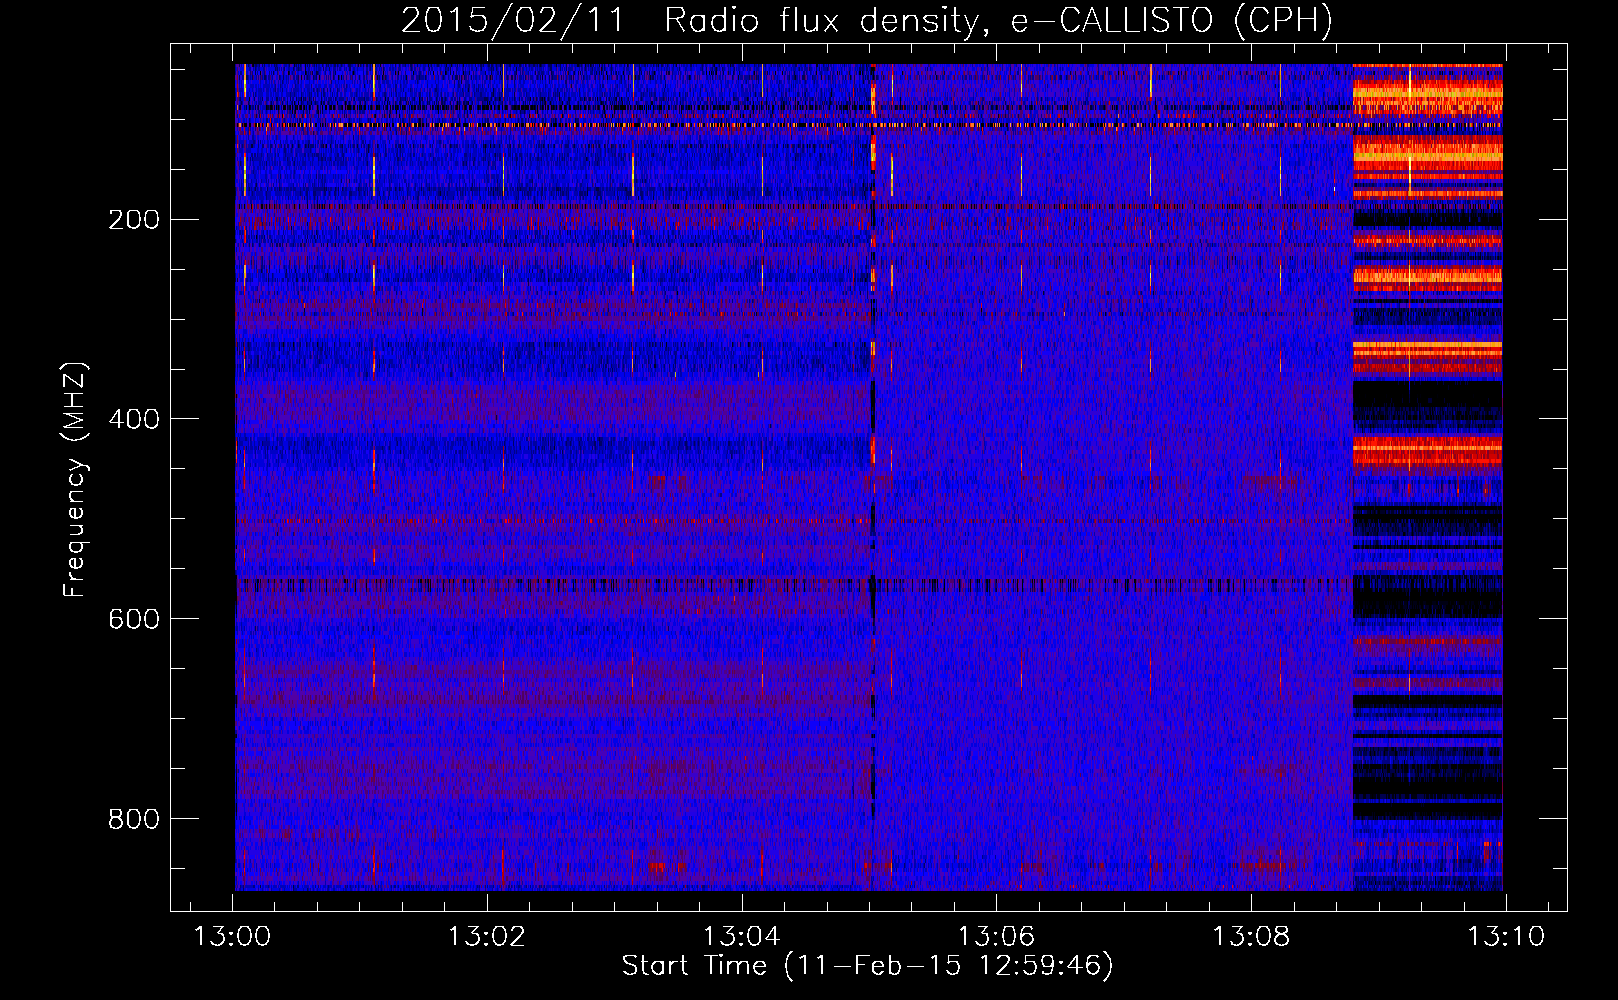Click the 600 frequency tick label
Screen dimensions: 1618x1000
[134, 620]
